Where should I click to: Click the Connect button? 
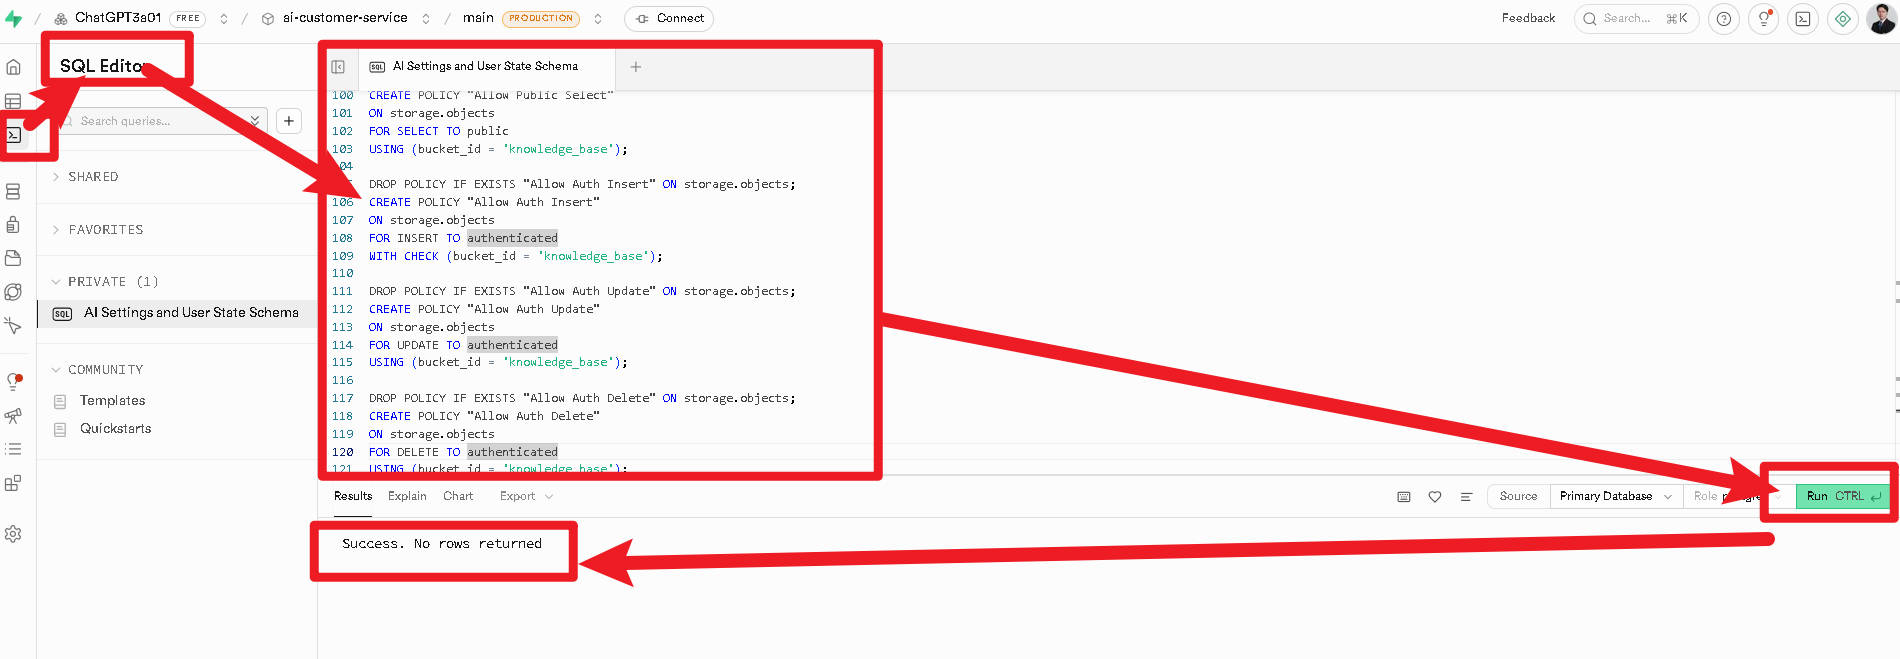click(669, 18)
